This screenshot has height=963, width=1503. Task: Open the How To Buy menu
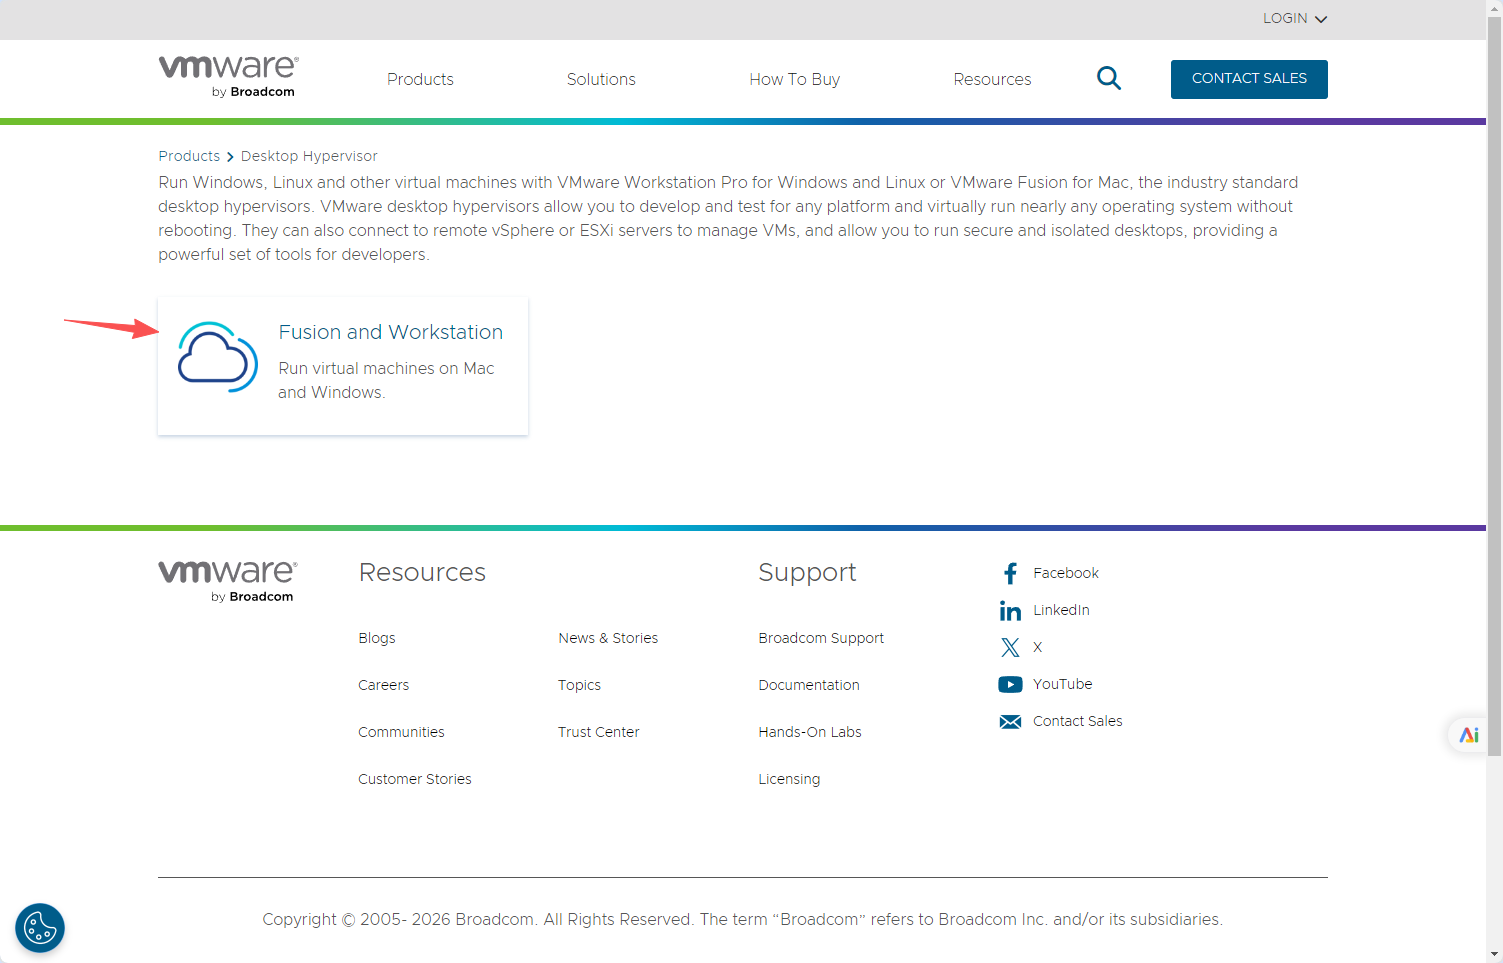click(x=794, y=79)
